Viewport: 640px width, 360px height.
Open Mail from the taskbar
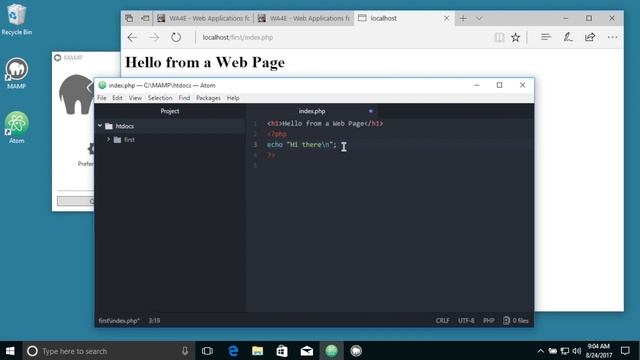tap(307, 351)
